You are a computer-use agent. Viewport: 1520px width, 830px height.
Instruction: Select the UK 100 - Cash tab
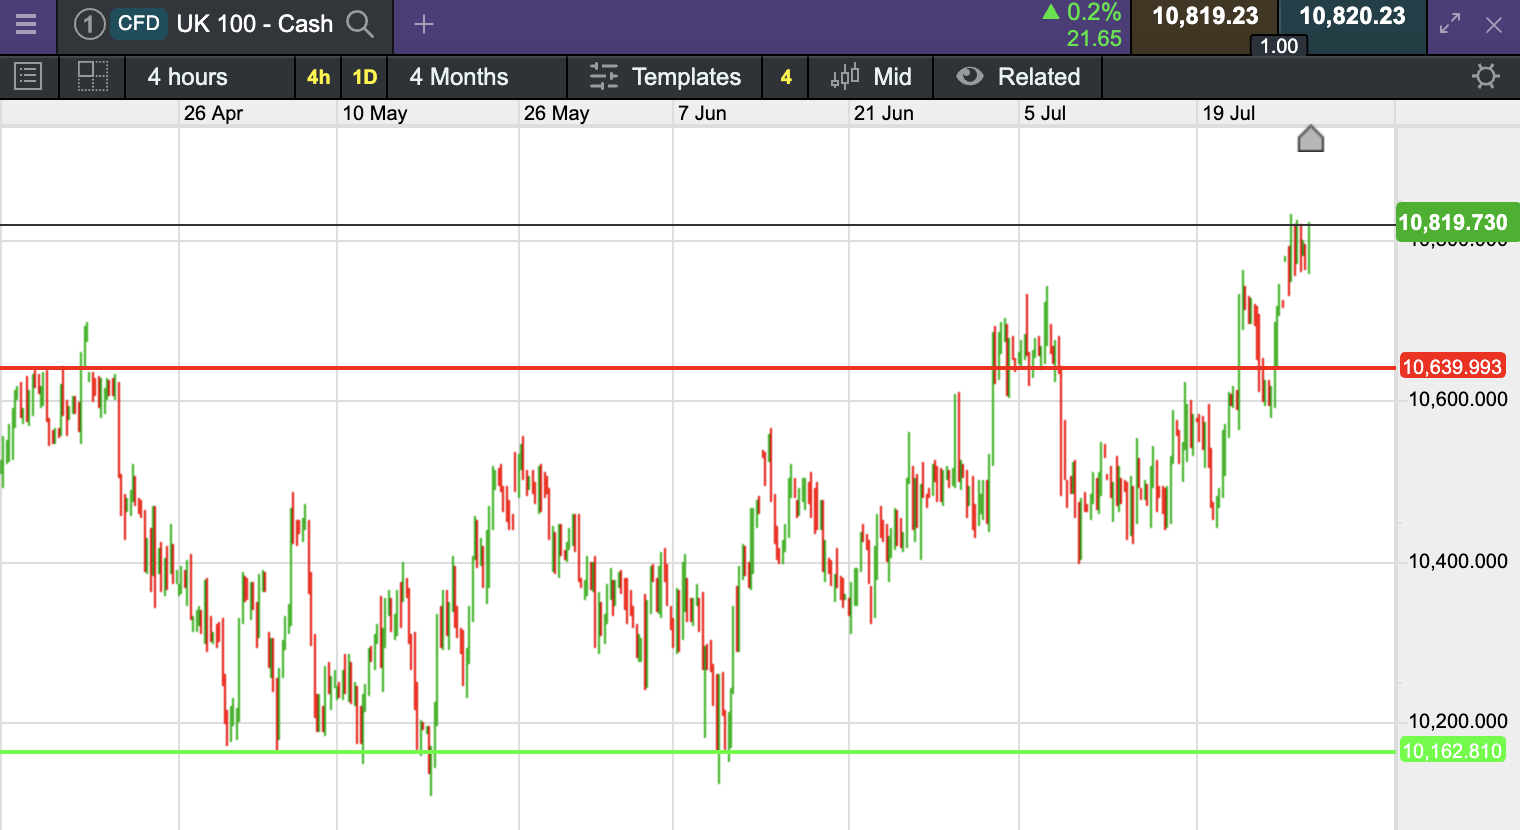[225, 24]
